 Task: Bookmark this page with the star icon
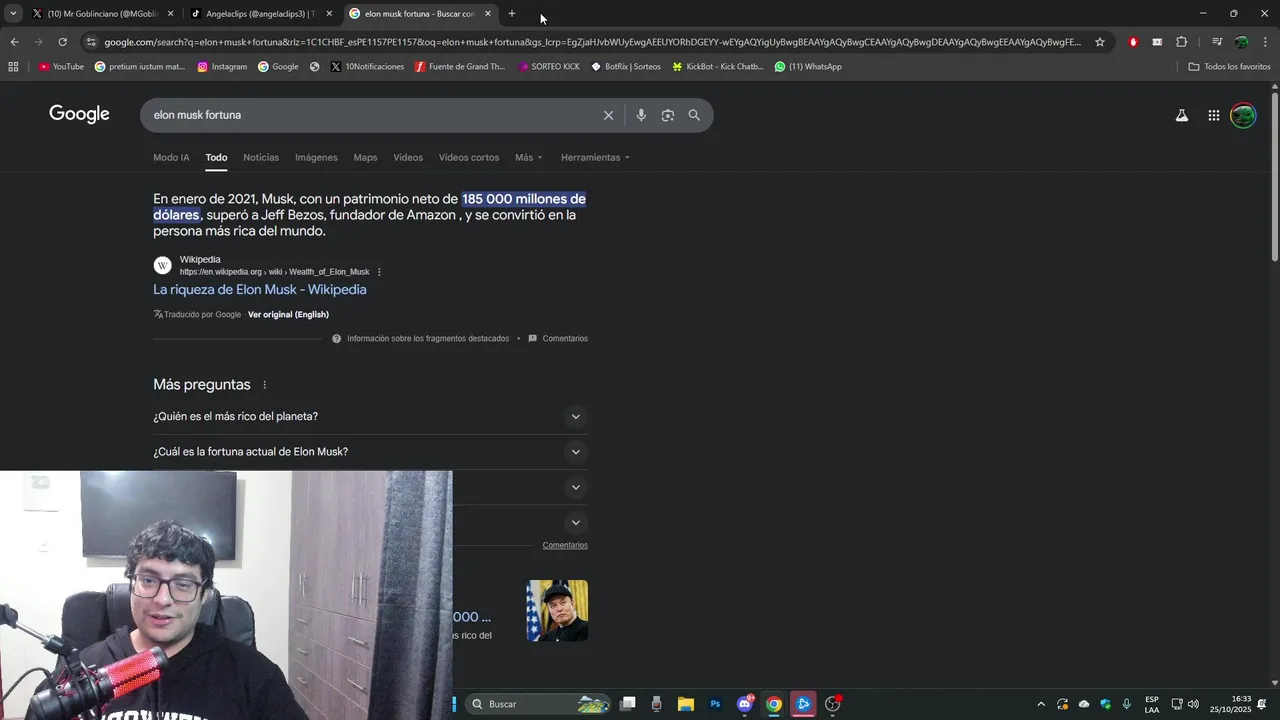coord(1100,42)
